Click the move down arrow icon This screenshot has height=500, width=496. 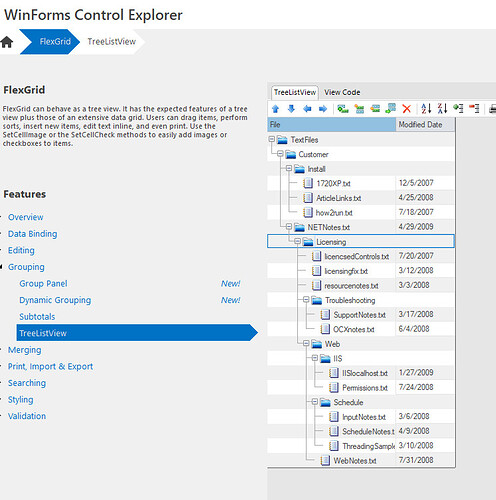coord(291,109)
